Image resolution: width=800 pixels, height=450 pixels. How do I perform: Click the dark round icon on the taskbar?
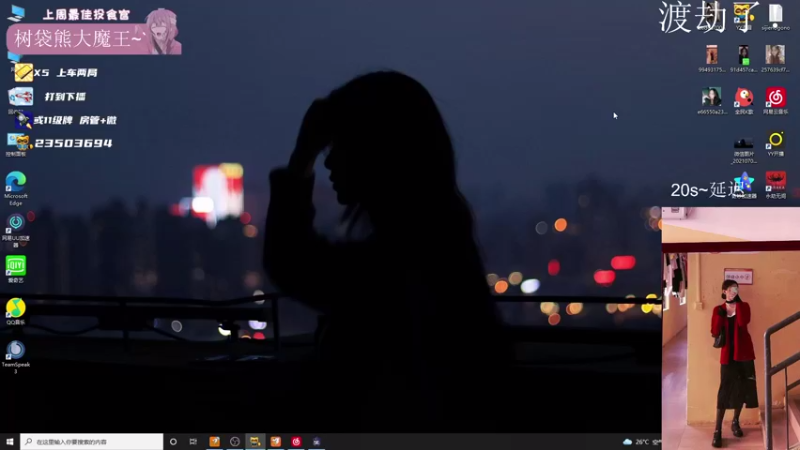point(235,441)
